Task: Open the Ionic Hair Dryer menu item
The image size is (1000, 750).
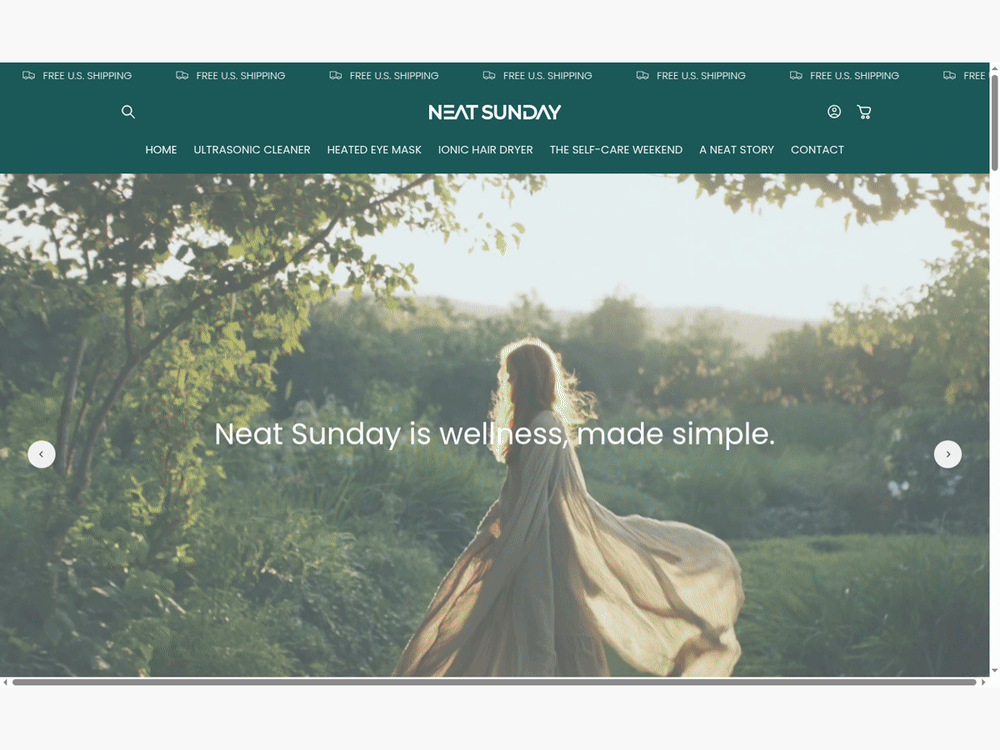Action: click(x=485, y=150)
